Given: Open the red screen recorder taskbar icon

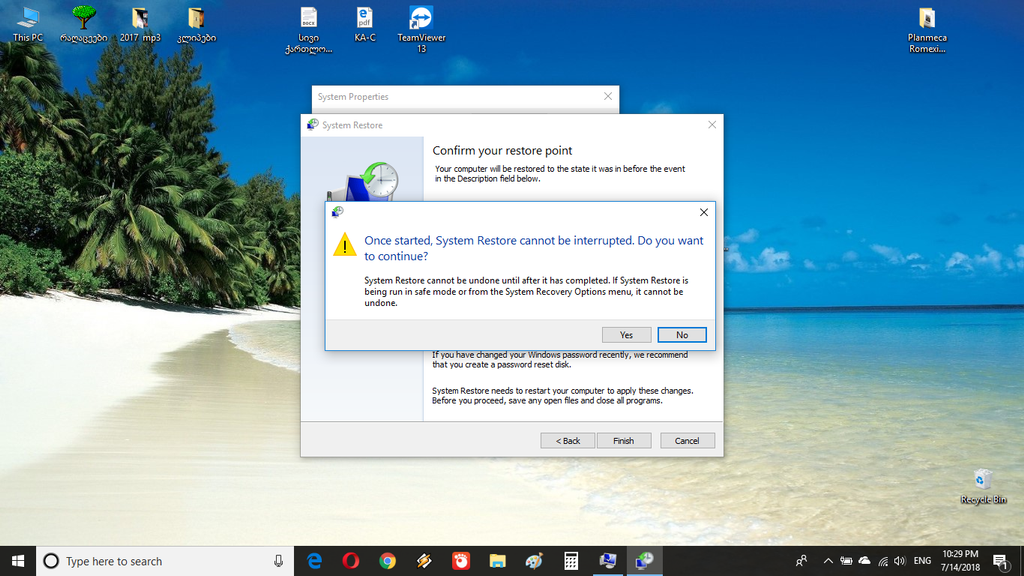Looking at the screenshot, I should (460, 561).
